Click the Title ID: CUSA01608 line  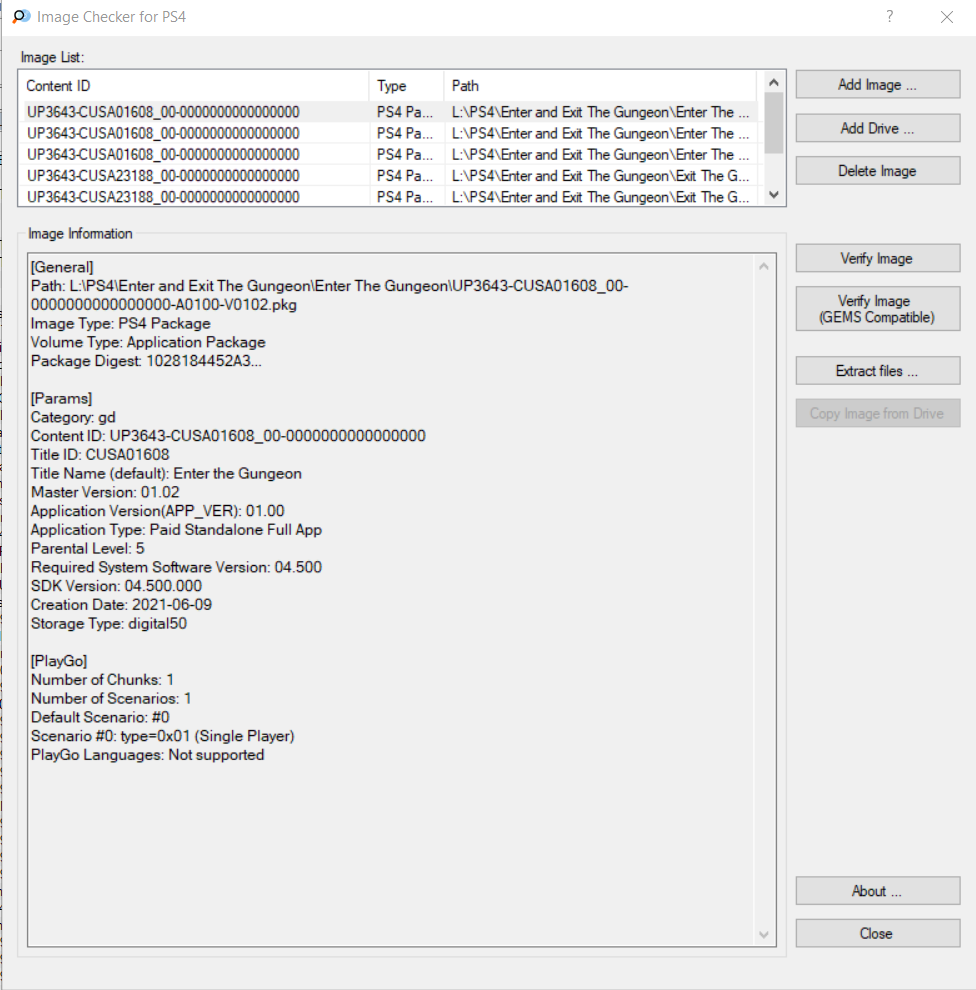pyautogui.click(x=100, y=455)
